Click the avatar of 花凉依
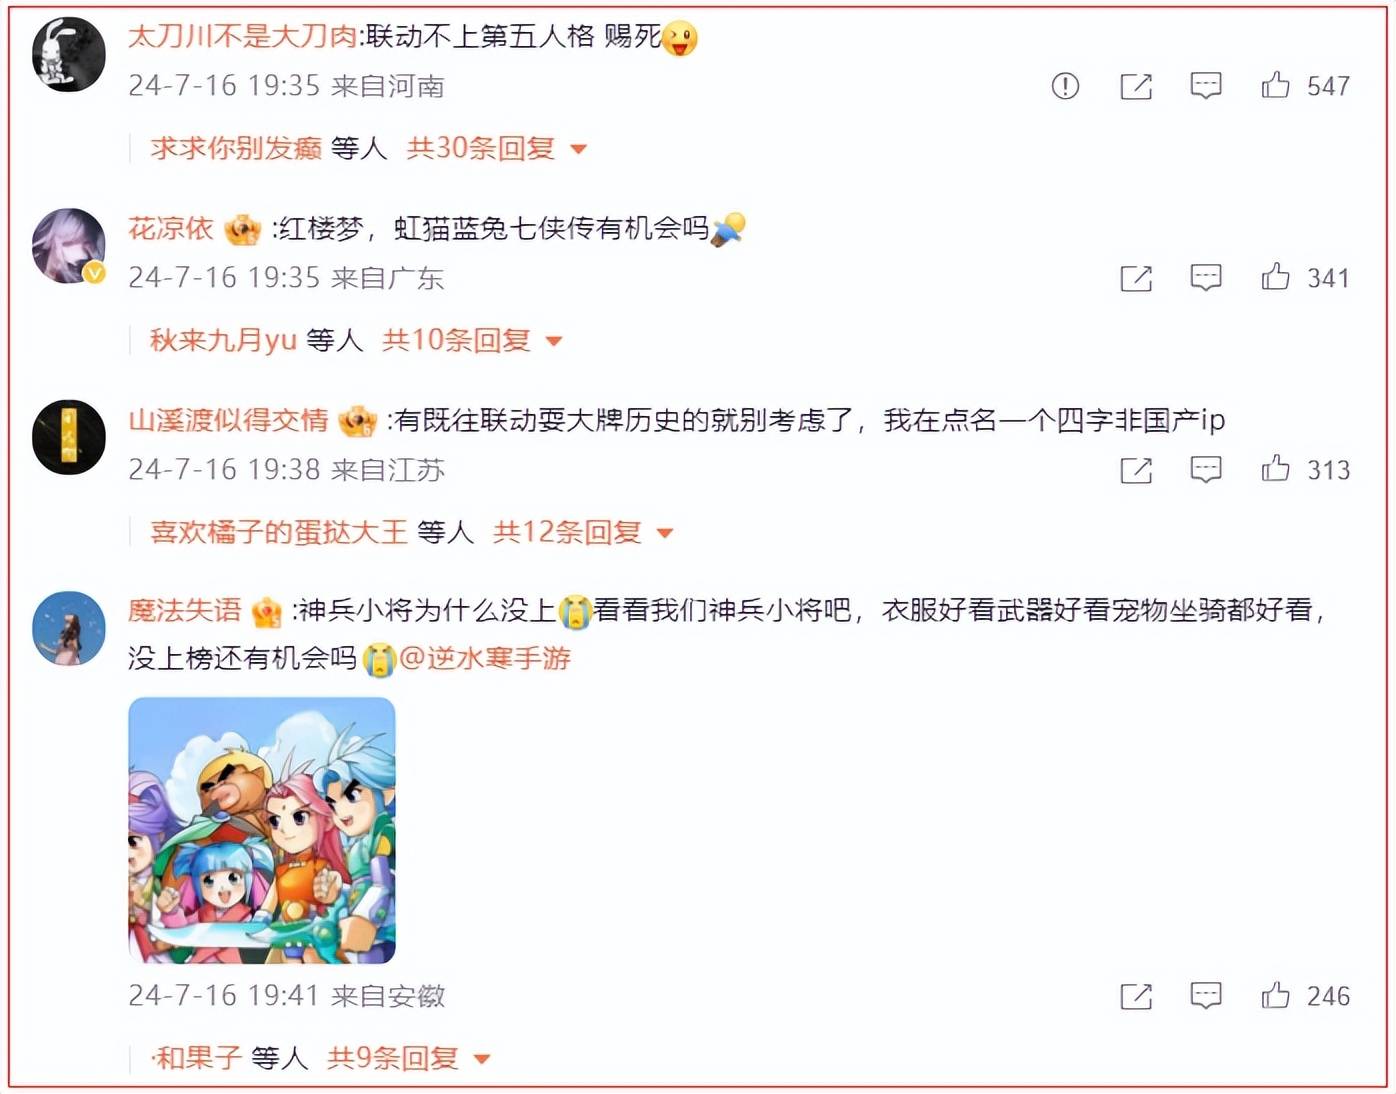 point(68,246)
